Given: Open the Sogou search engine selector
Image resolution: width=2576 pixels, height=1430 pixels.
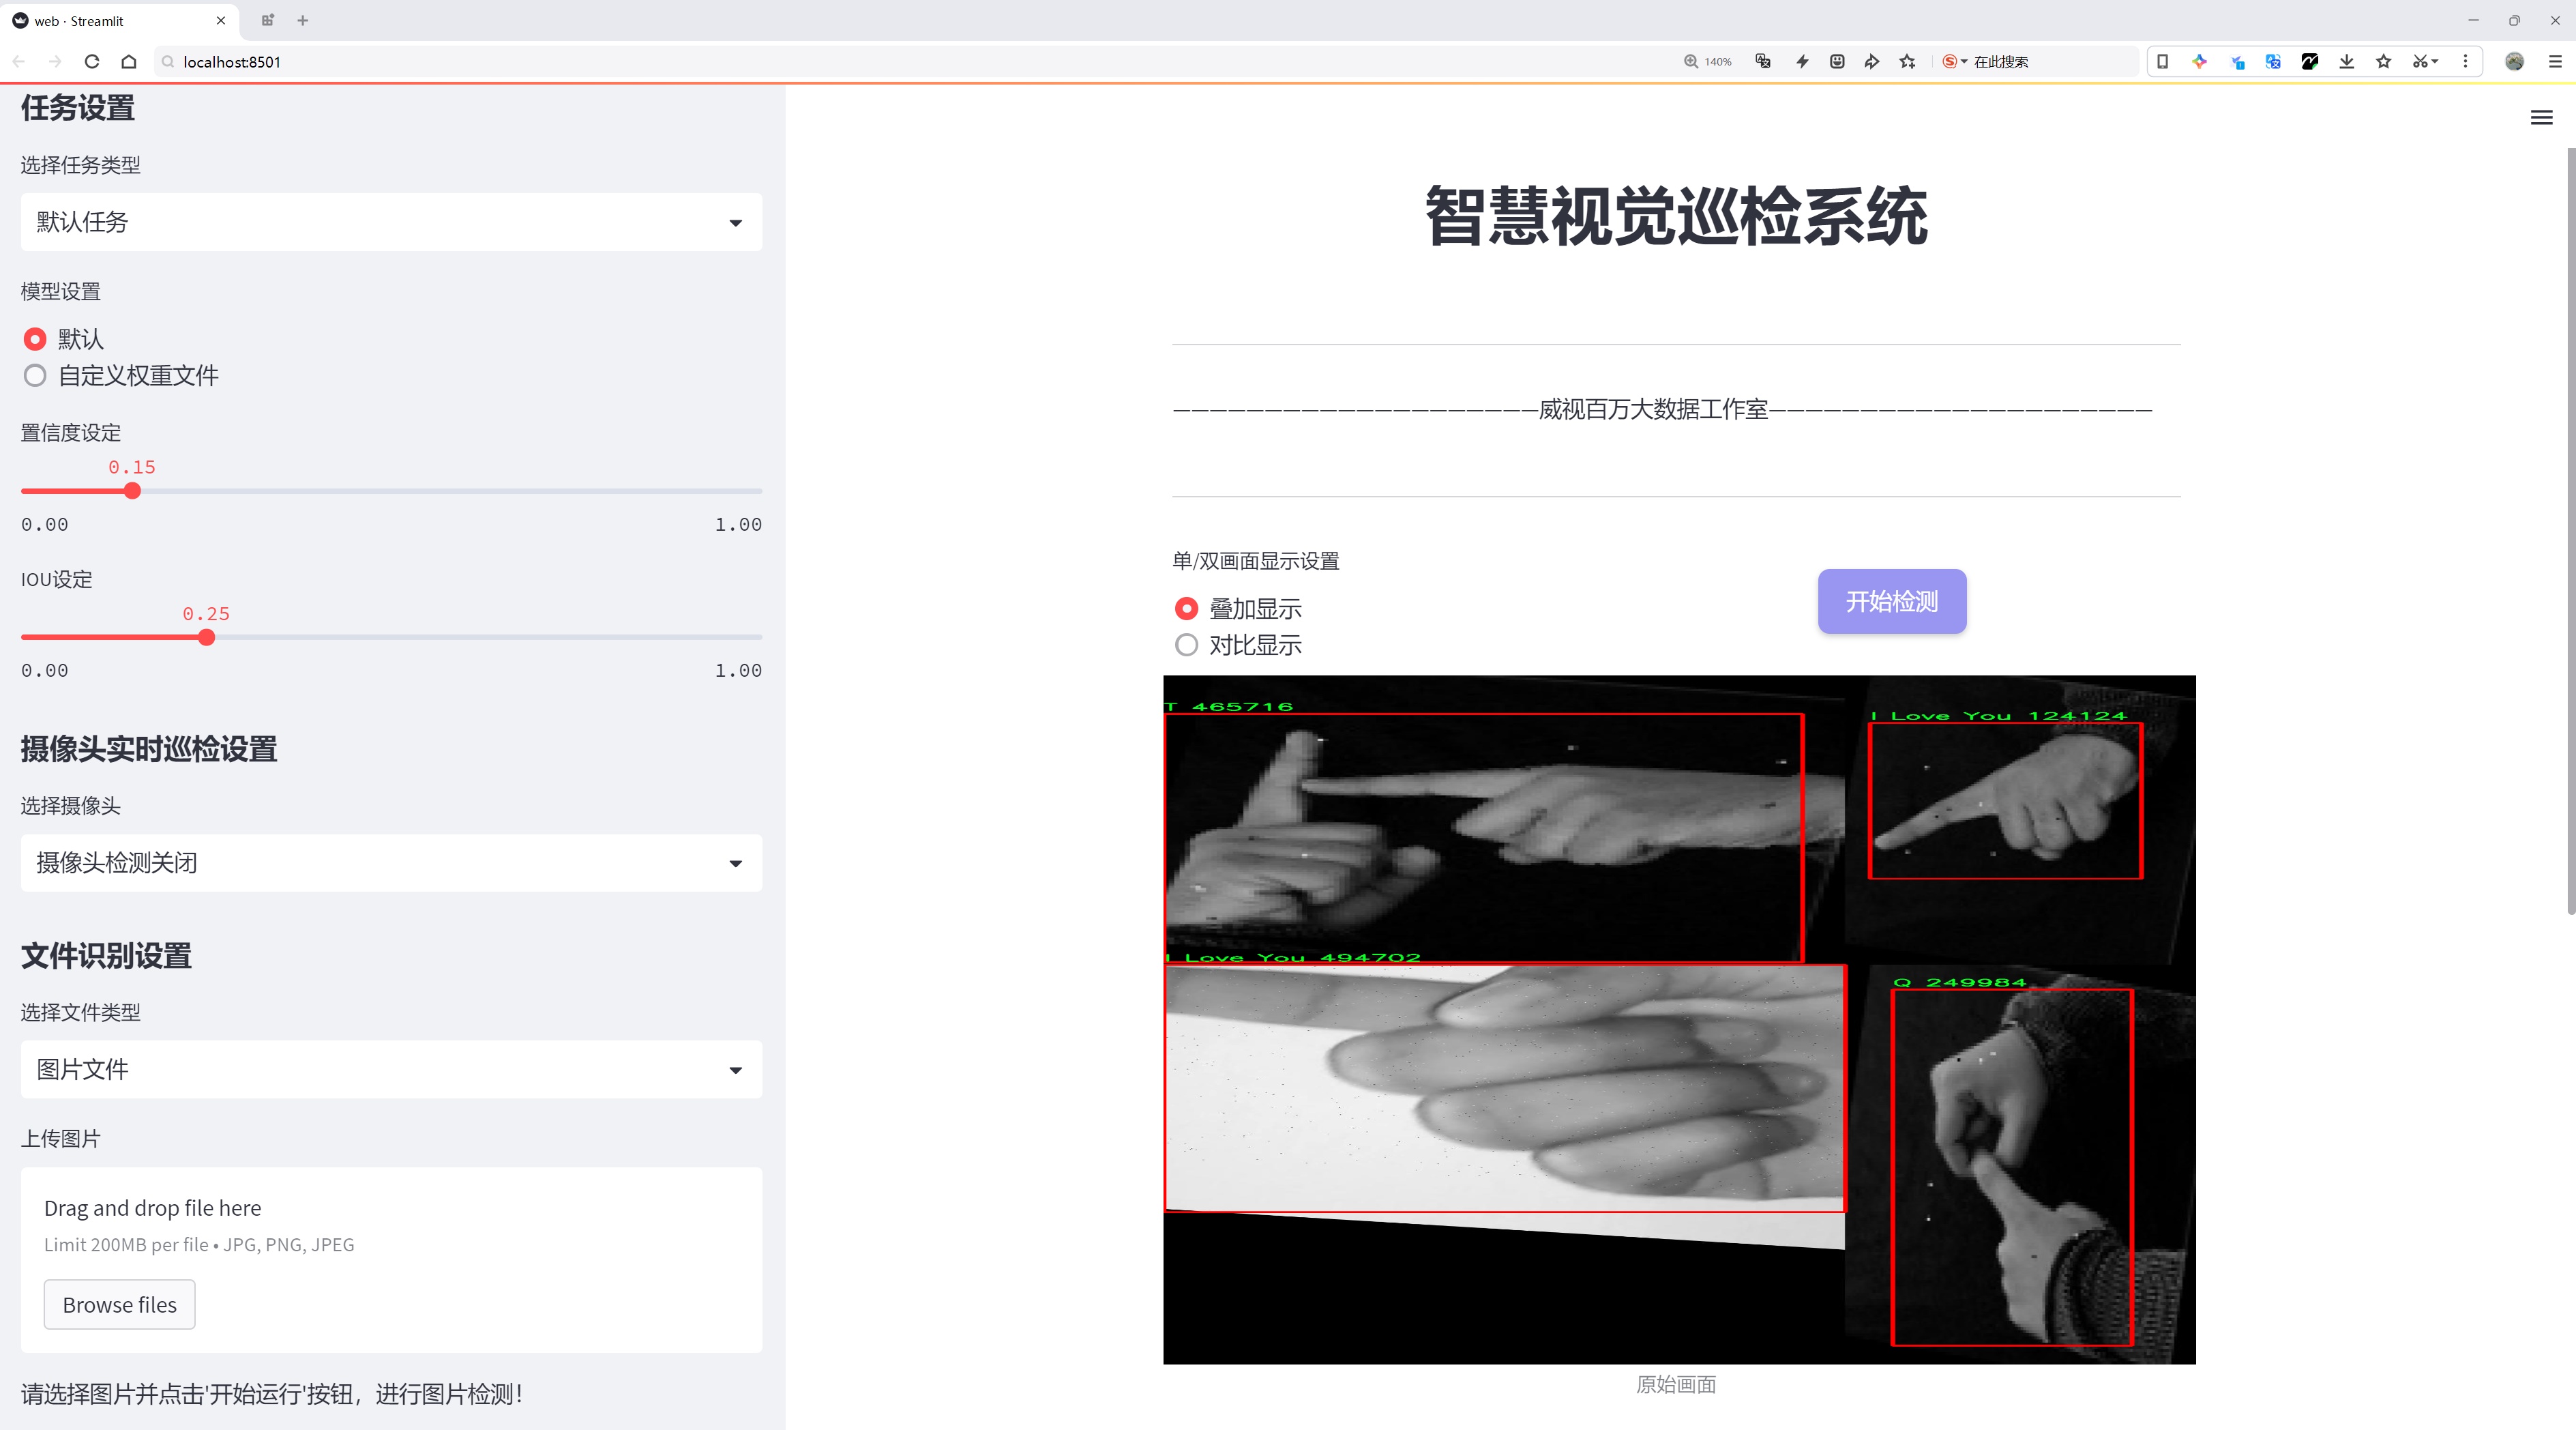Looking at the screenshot, I should (x=1955, y=62).
